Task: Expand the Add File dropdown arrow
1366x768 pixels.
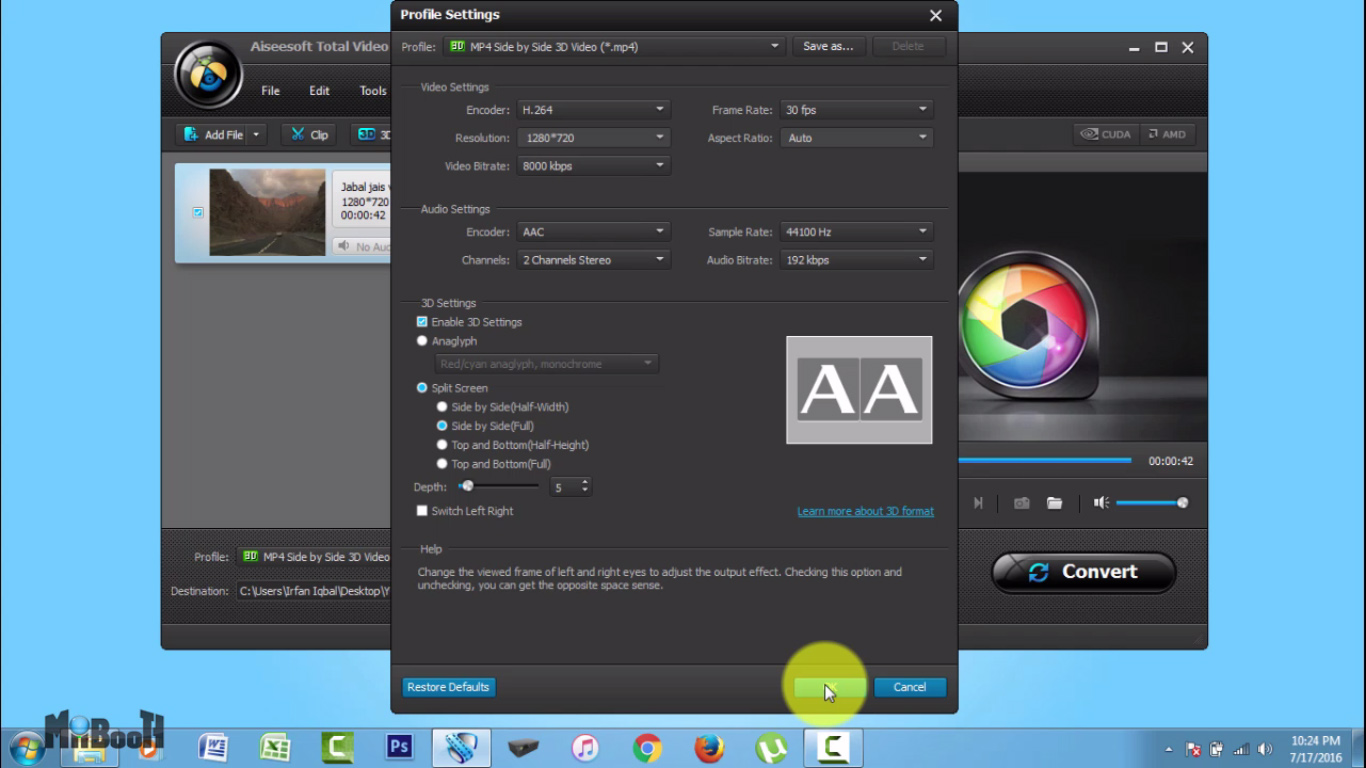Action: coord(257,135)
